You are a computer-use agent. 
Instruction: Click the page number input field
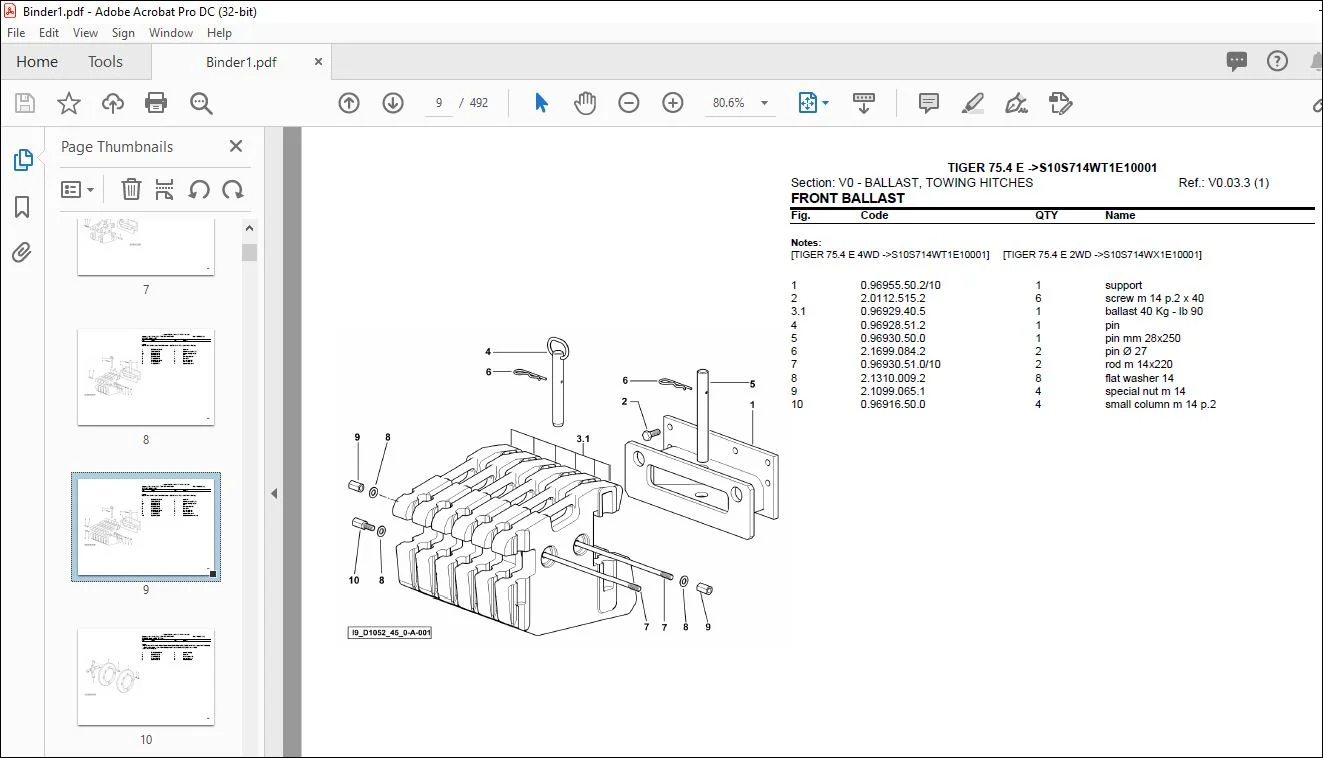pyautogui.click(x=439, y=103)
